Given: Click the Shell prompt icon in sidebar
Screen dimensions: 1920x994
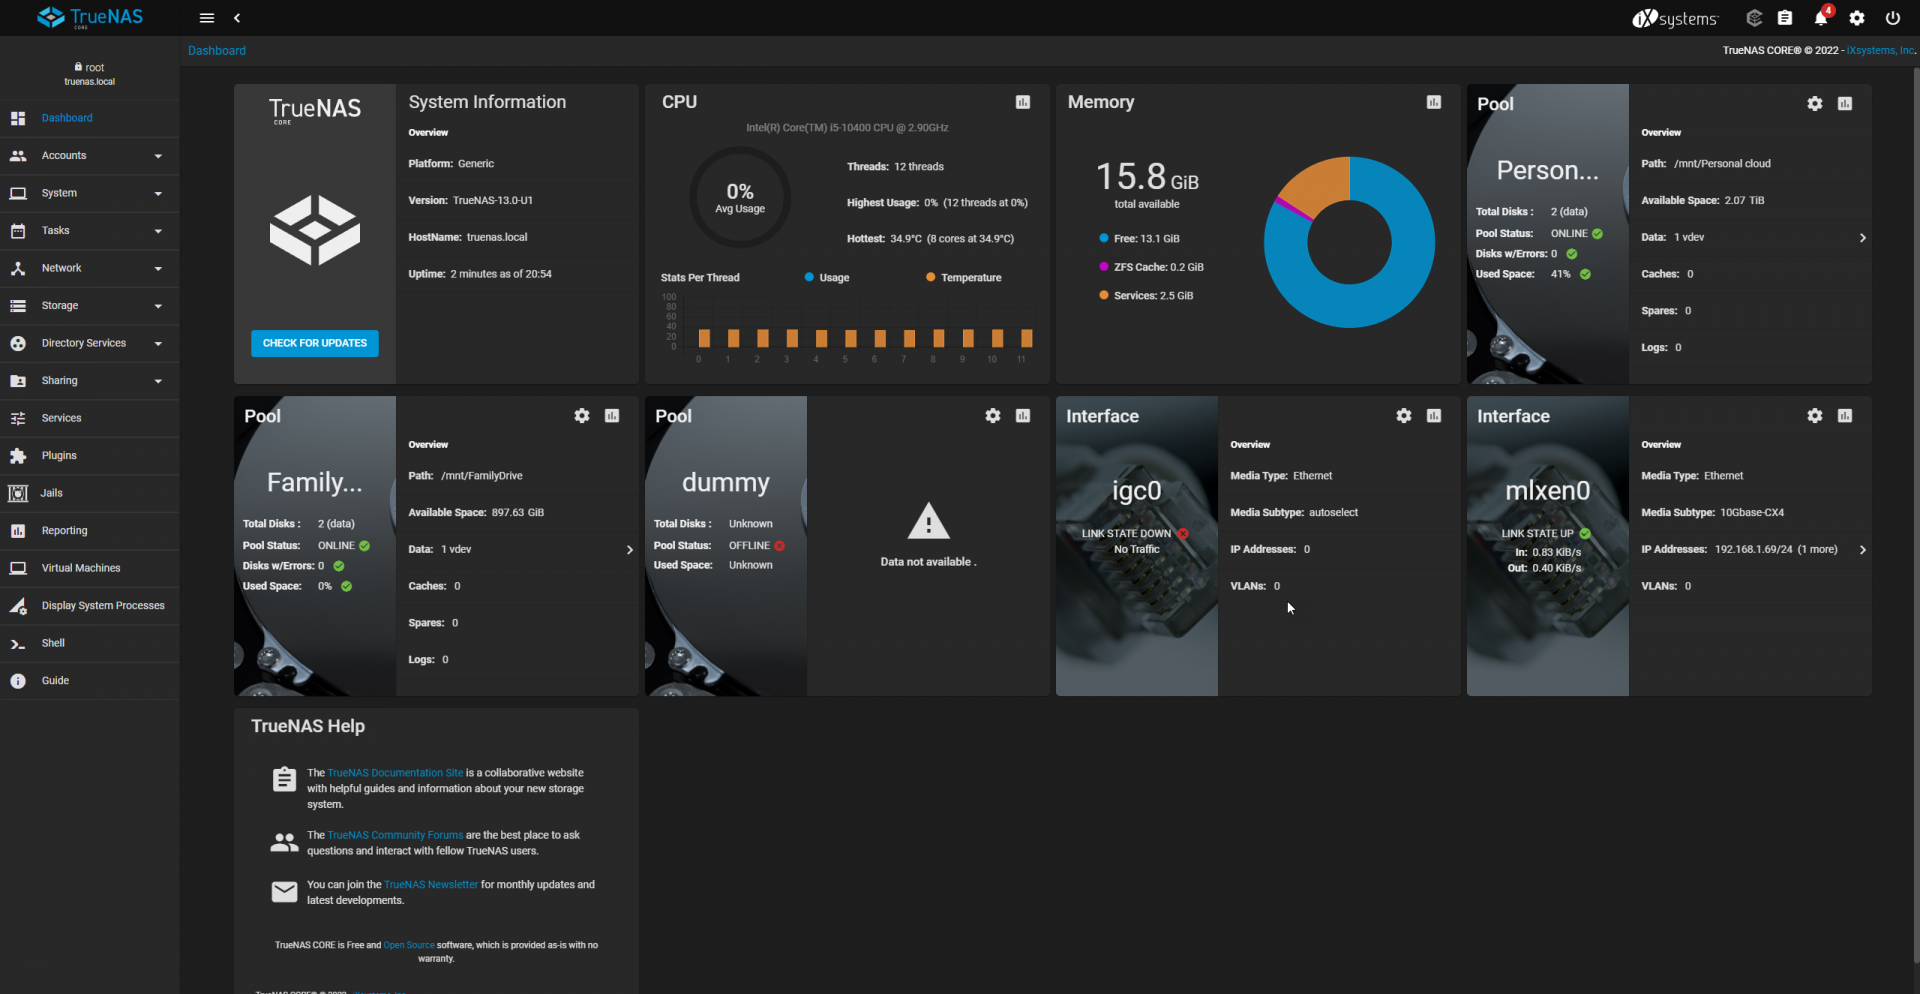Looking at the screenshot, I should [x=18, y=644].
